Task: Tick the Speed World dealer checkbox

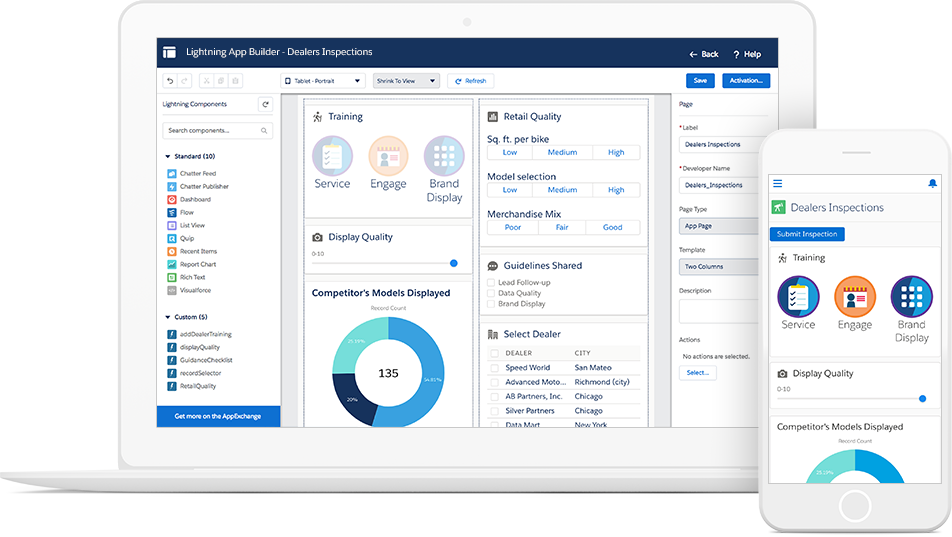Action: point(494,368)
